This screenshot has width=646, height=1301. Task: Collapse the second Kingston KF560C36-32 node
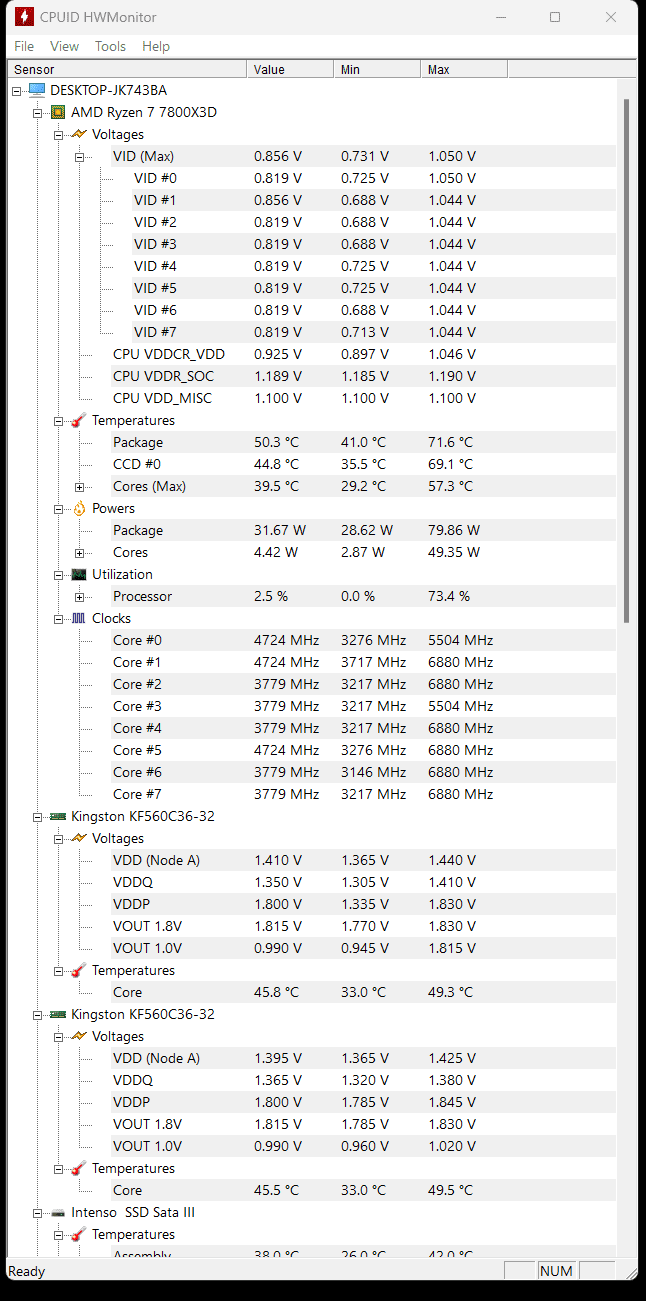pyautogui.click(x=37, y=1014)
